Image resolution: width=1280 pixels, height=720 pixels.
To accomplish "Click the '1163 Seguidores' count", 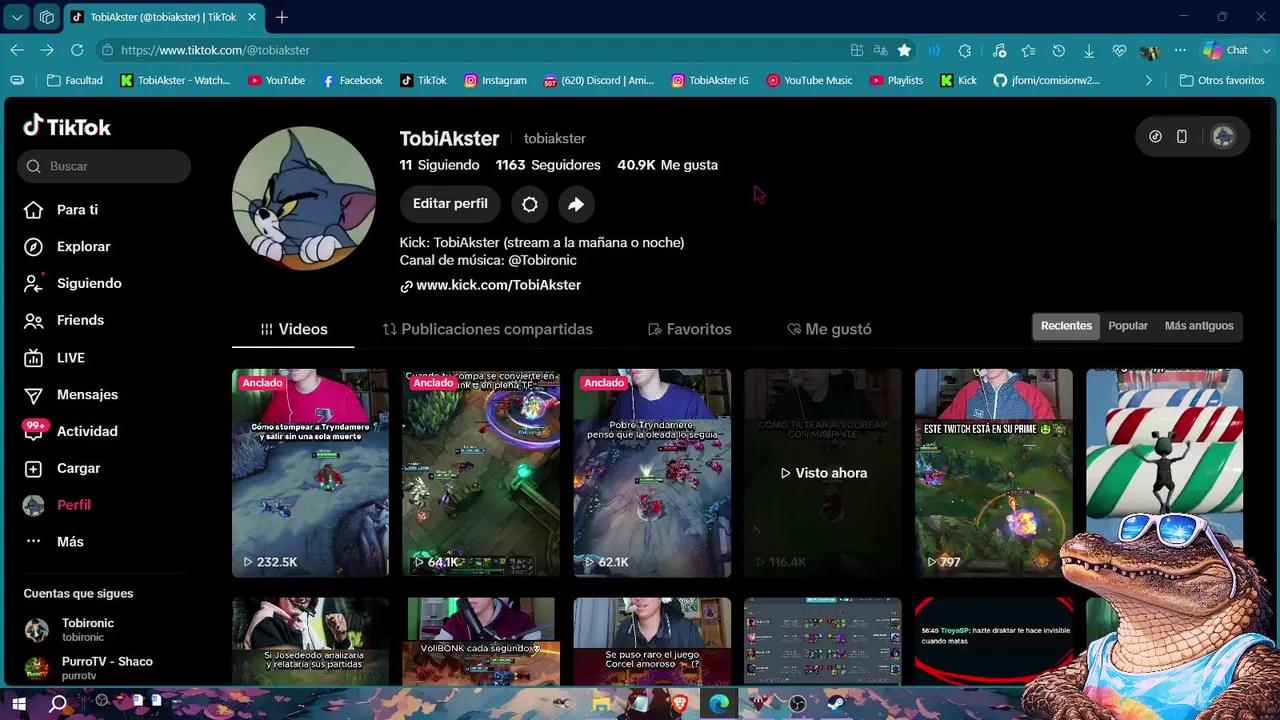I will click(x=548, y=165).
